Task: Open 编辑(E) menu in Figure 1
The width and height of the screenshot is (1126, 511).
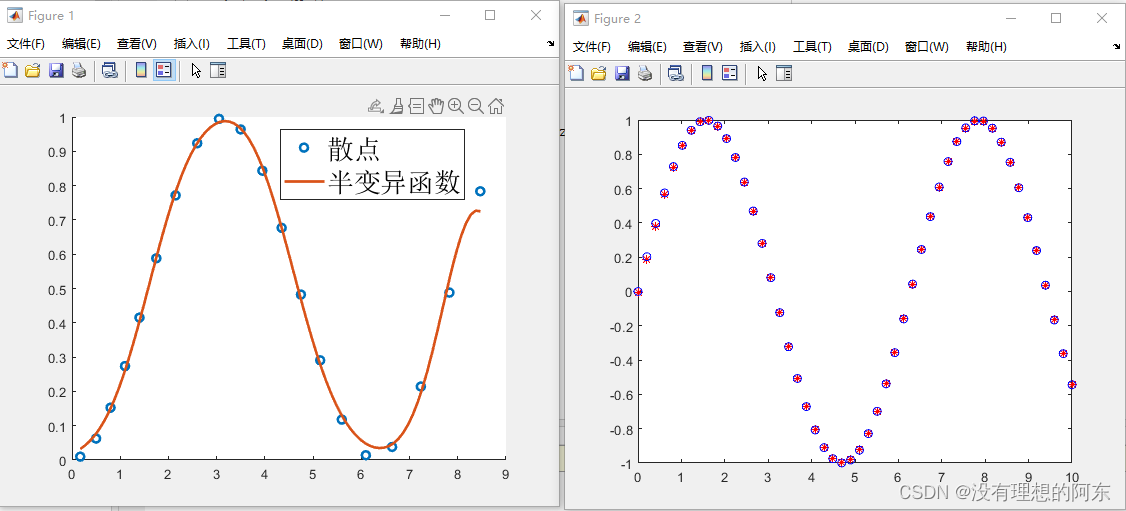Action: [x=81, y=44]
